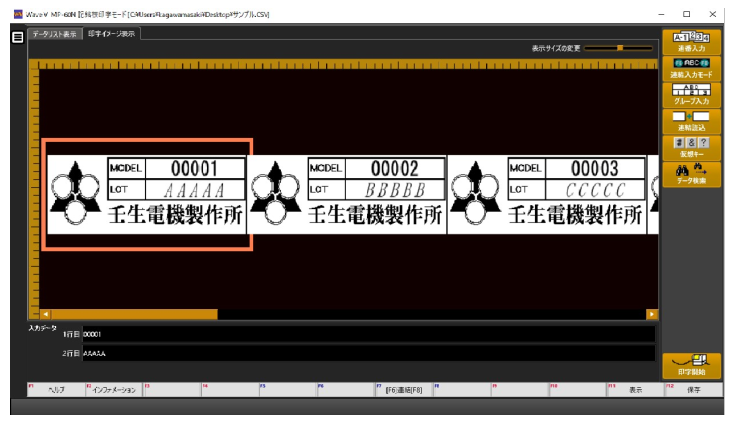Open the 仮想キー virtual keyboard

point(691,148)
